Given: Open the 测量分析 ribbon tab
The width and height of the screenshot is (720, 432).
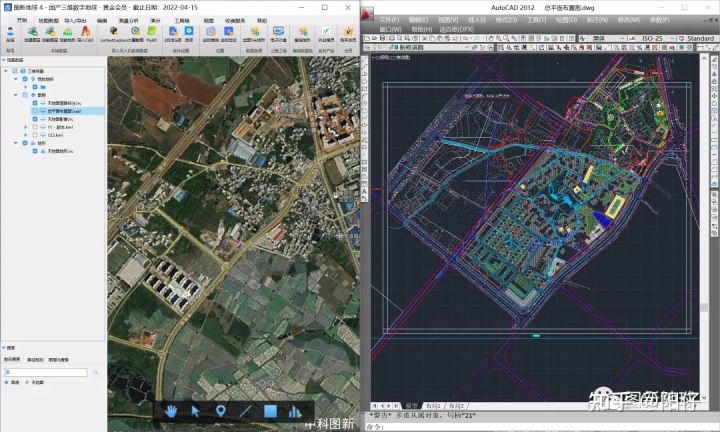Looking at the screenshot, I should [128, 21].
